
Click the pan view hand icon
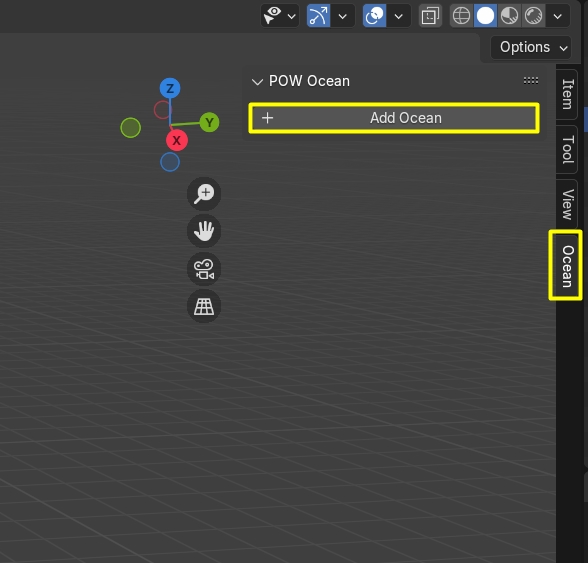pos(204,231)
